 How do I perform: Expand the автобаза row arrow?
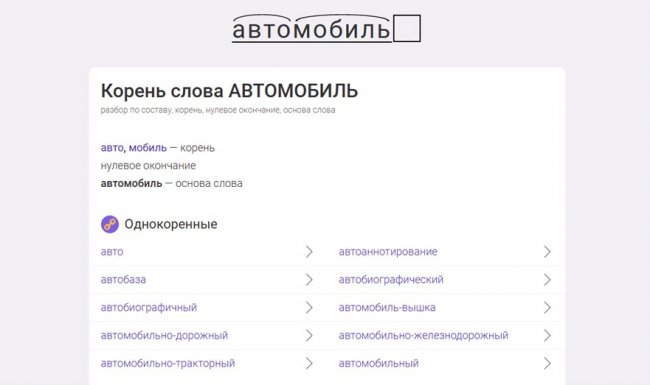(309, 280)
